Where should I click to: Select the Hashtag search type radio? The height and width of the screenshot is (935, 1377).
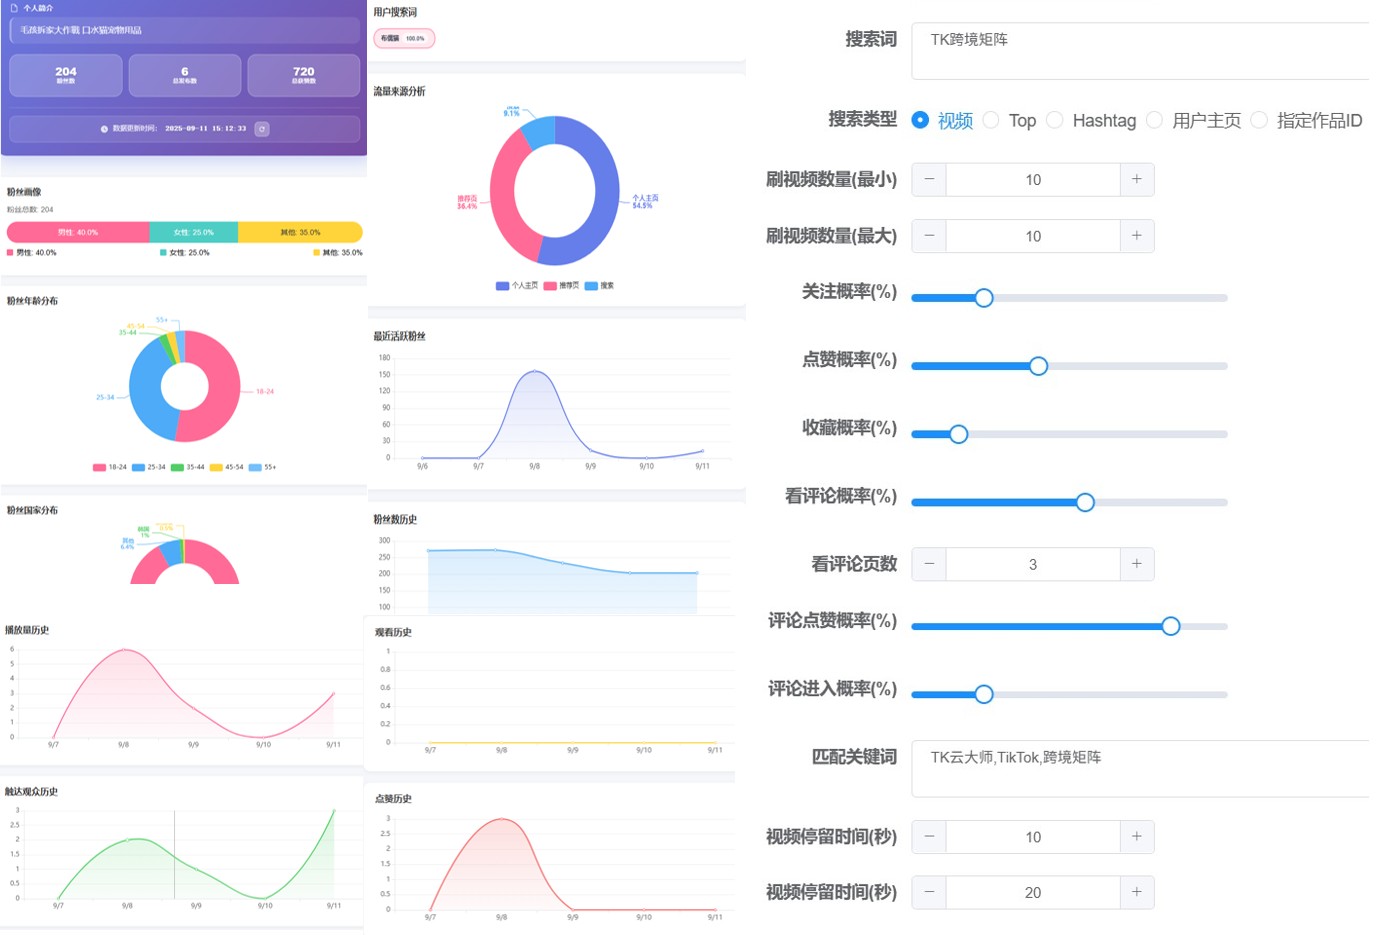(x=1055, y=120)
